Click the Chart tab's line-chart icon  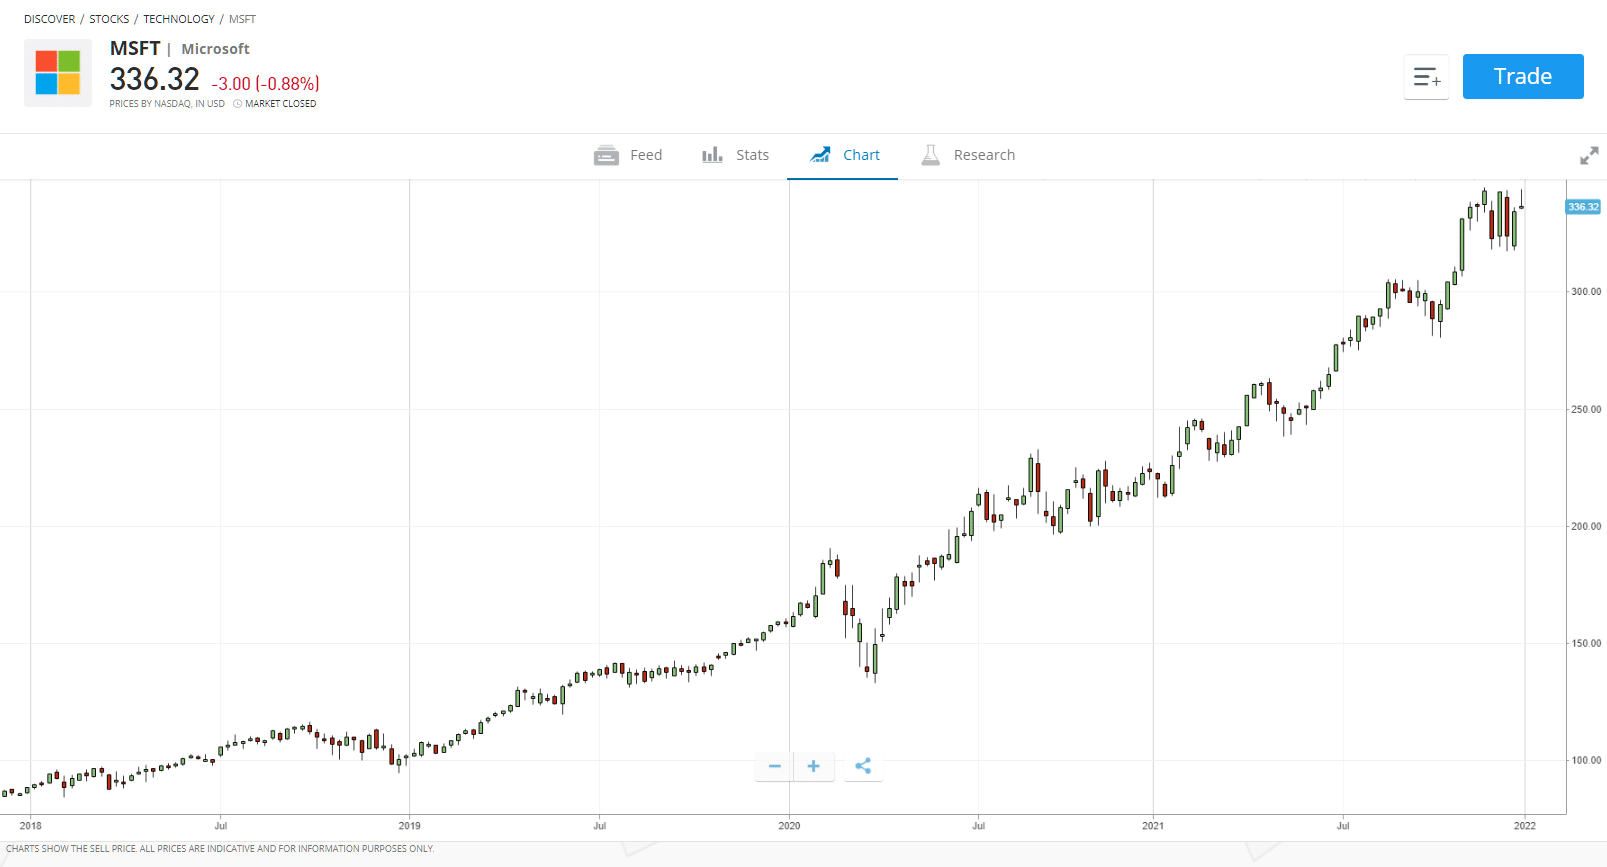pos(820,155)
